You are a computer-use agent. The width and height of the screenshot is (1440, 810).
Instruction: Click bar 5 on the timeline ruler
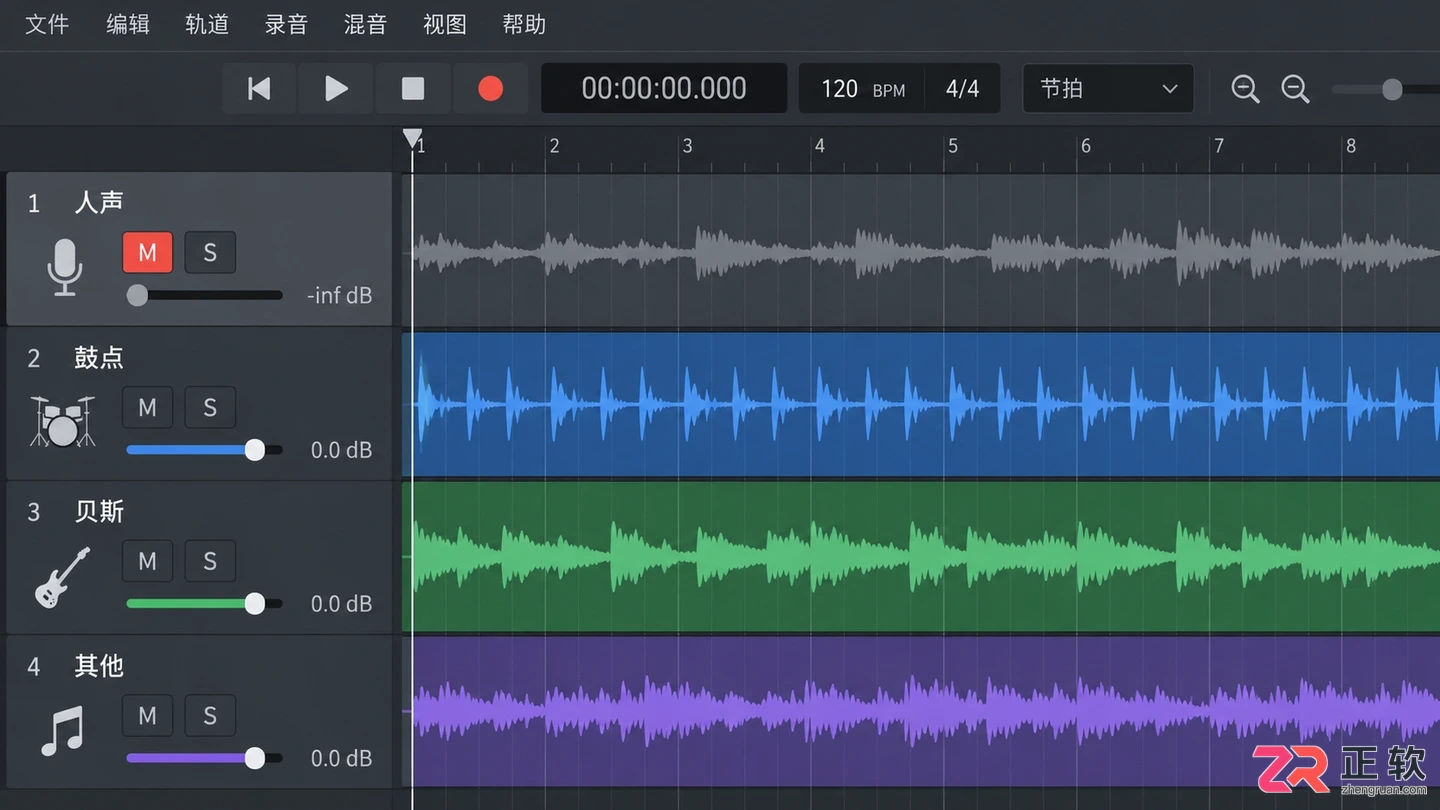click(x=953, y=146)
